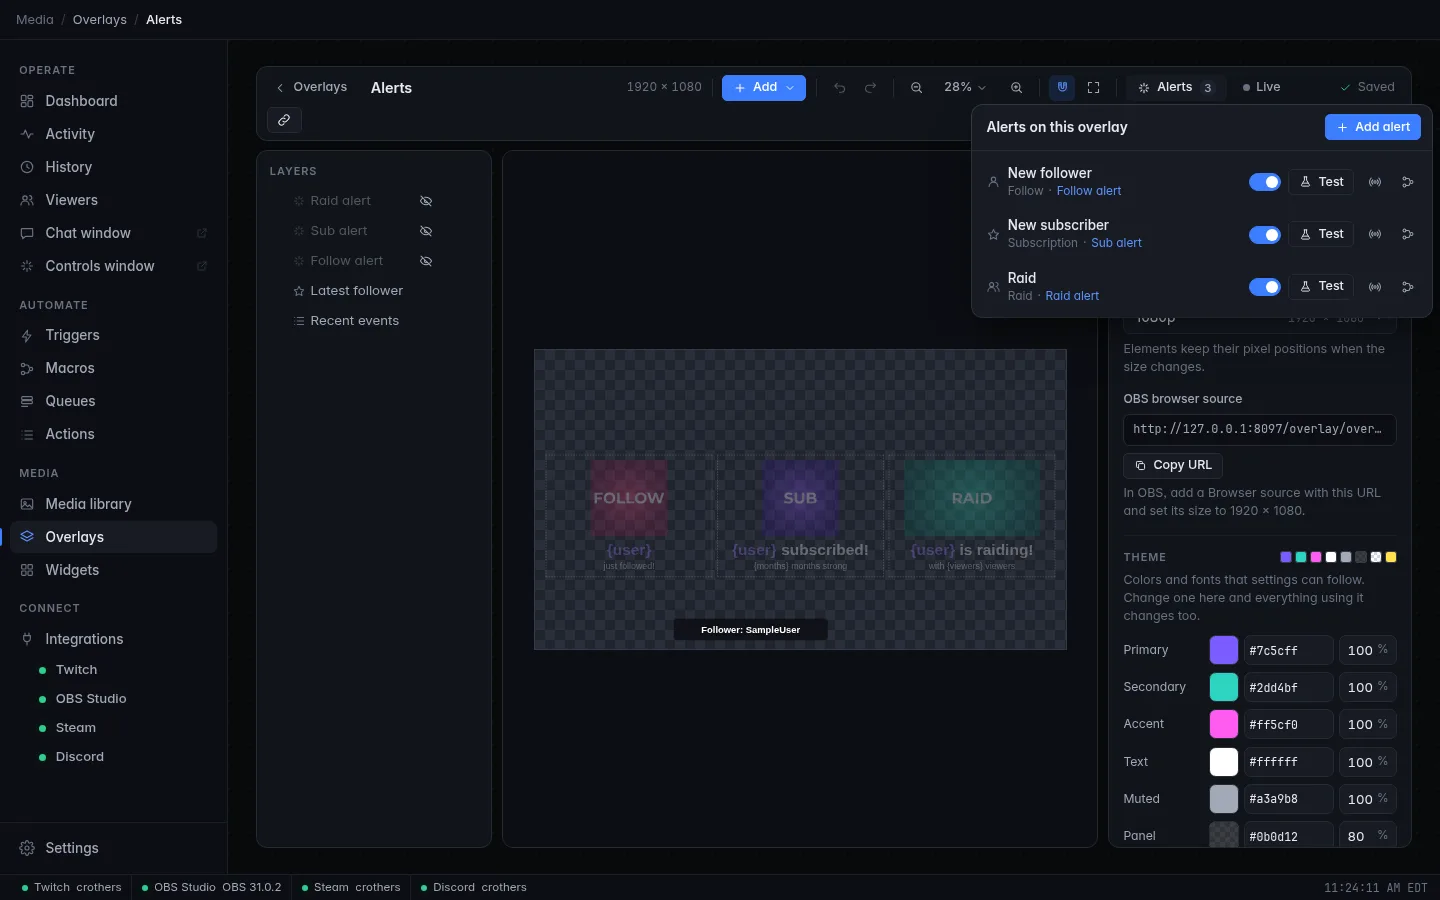Click the link chain icon button
The image size is (1440, 900).
click(x=284, y=120)
